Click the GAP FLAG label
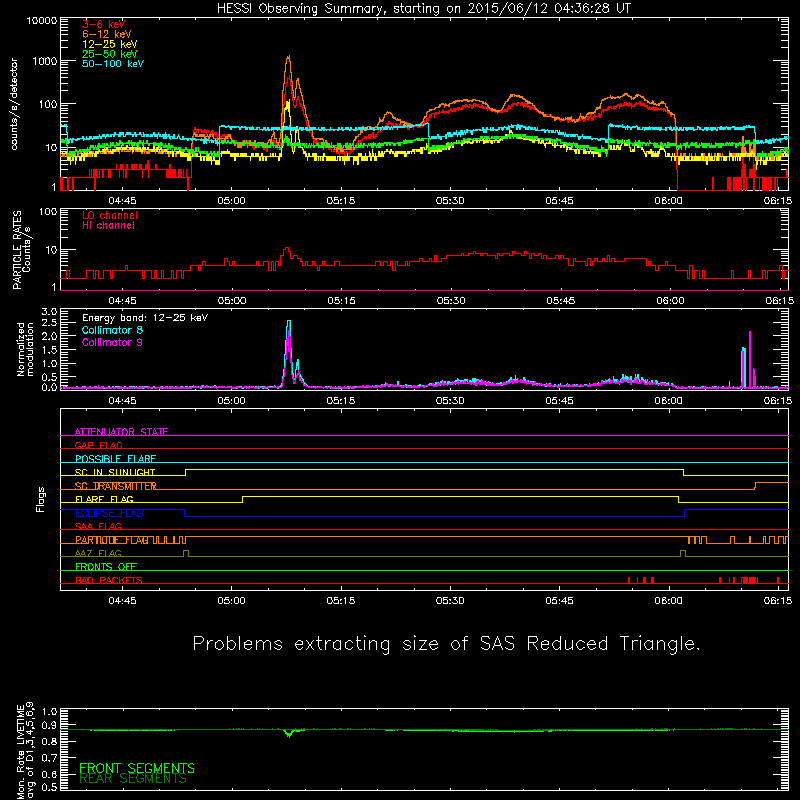Screen dimensions: 800x800 tap(98, 445)
